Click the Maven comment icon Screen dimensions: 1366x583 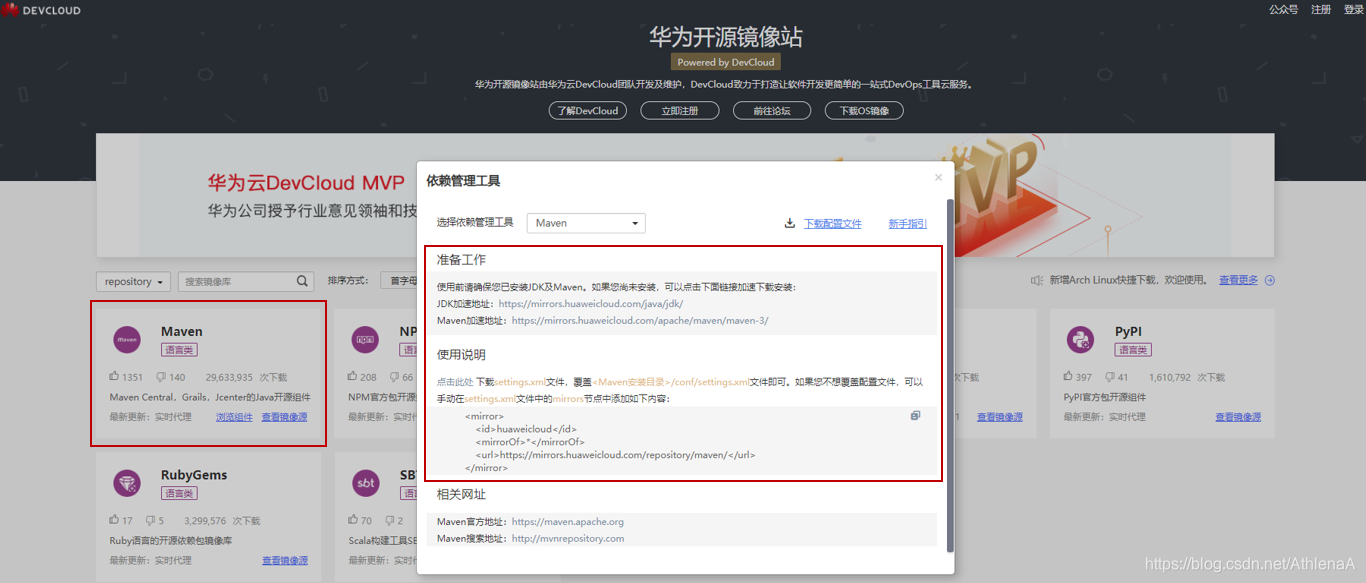[x=161, y=377]
